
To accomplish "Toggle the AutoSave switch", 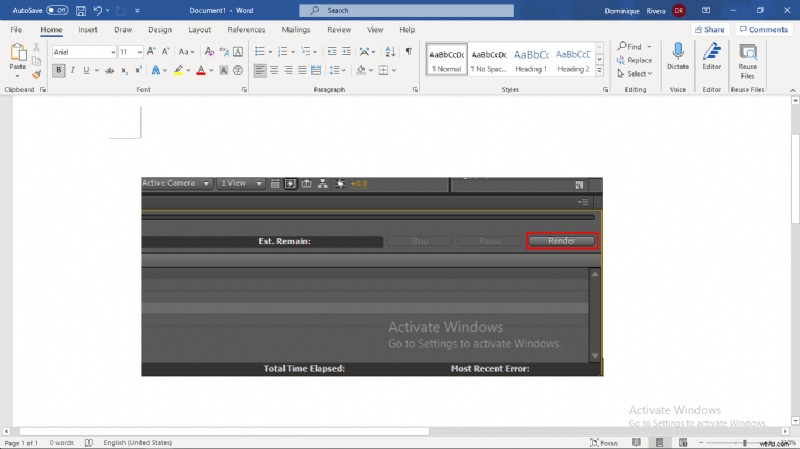I will [56, 10].
